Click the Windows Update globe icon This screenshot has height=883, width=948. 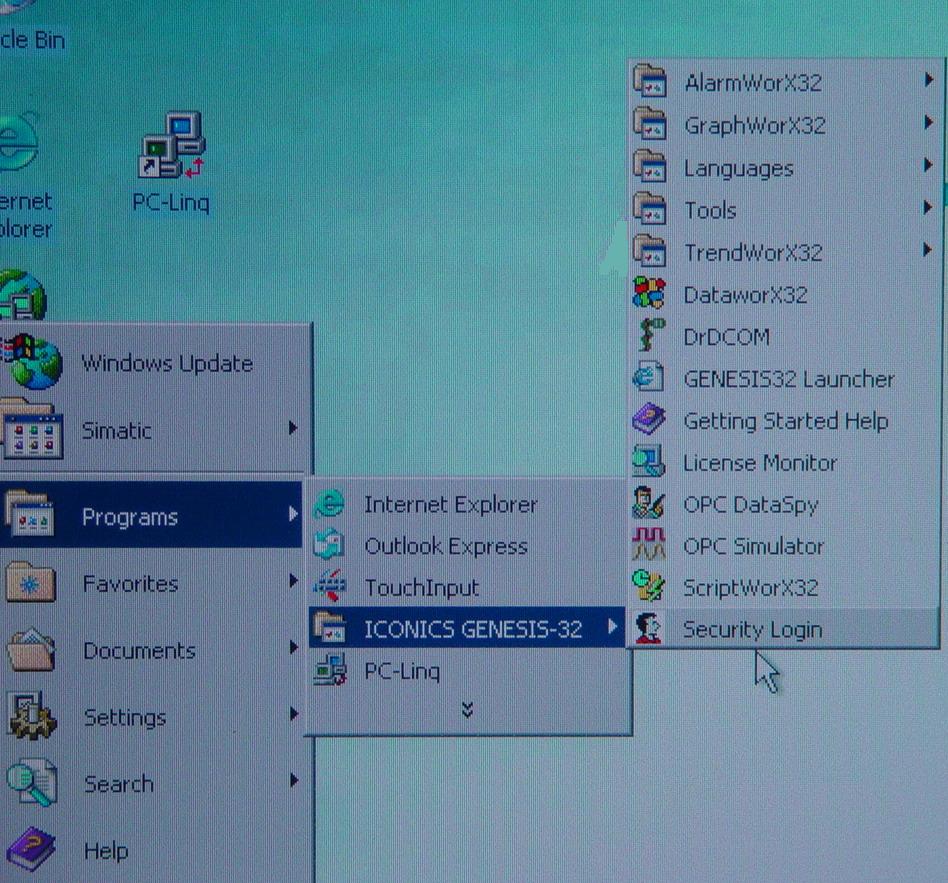(x=33, y=362)
